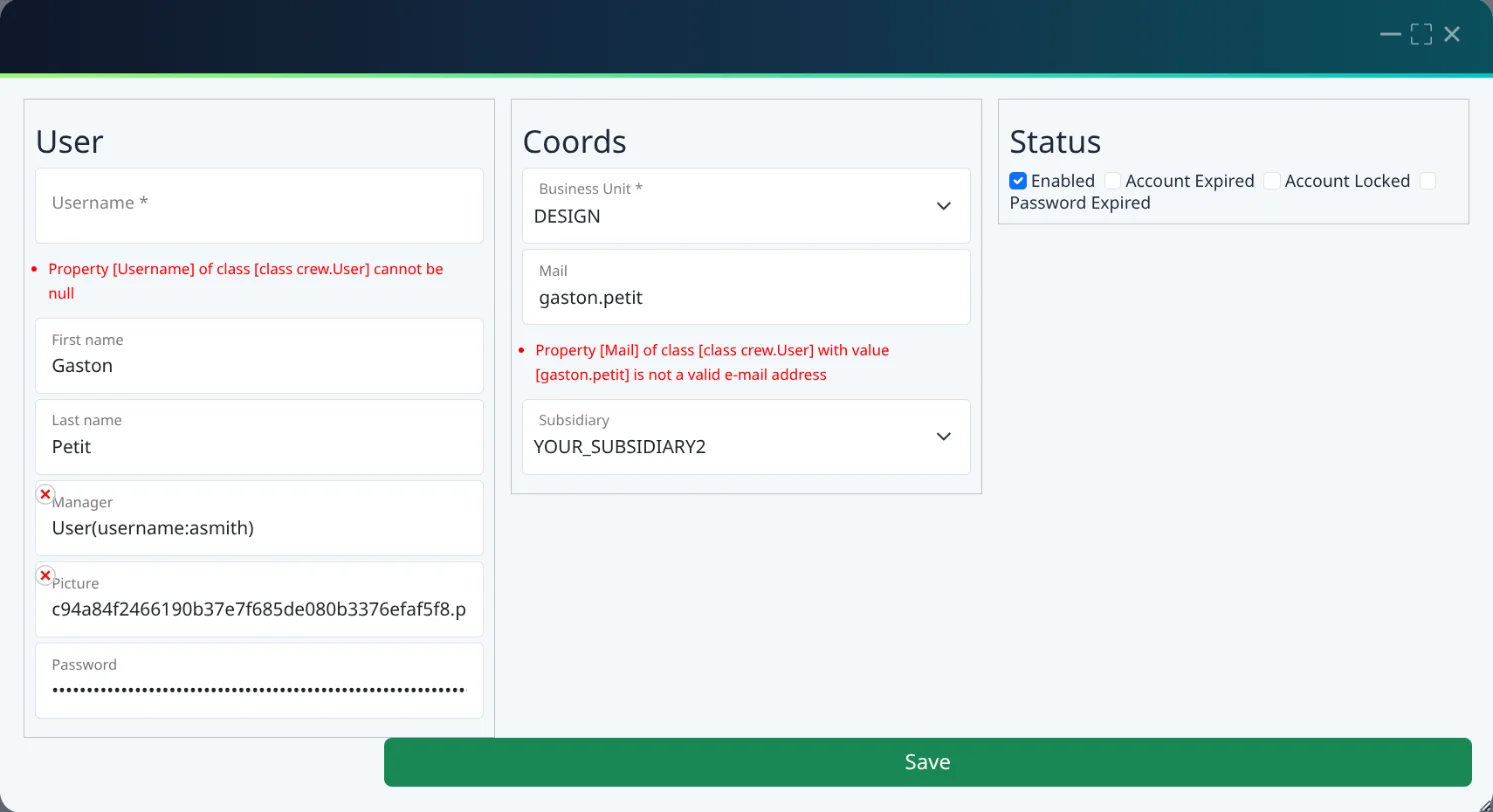Image resolution: width=1493 pixels, height=812 pixels.
Task: Check the Account Locked checkbox
Action: (x=1272, y=181)
